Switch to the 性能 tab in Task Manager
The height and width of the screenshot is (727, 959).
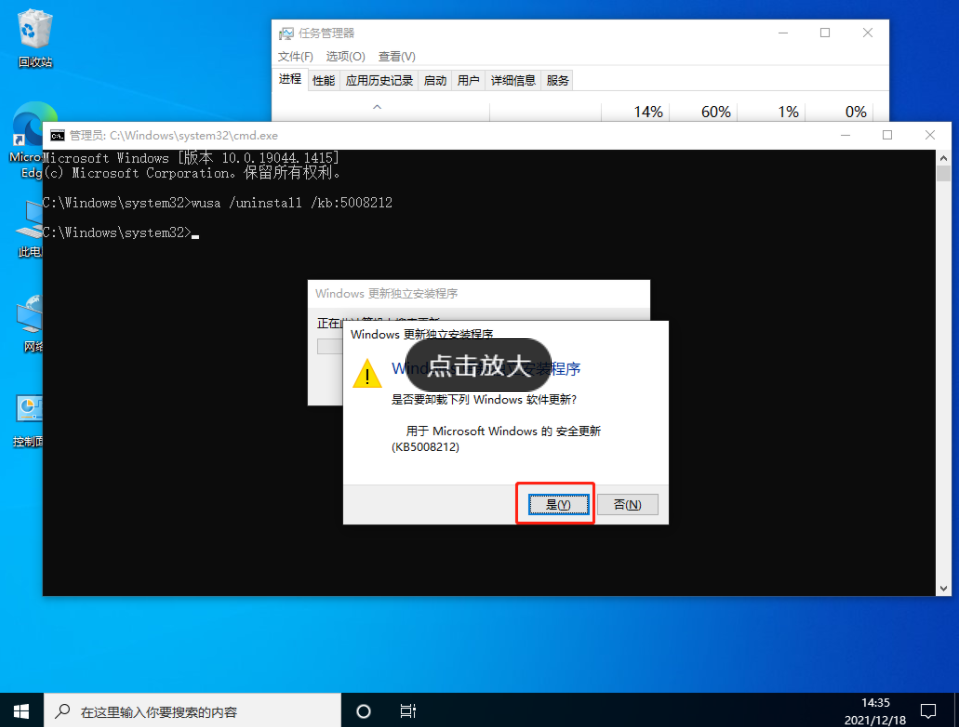[x=322, y=80]
